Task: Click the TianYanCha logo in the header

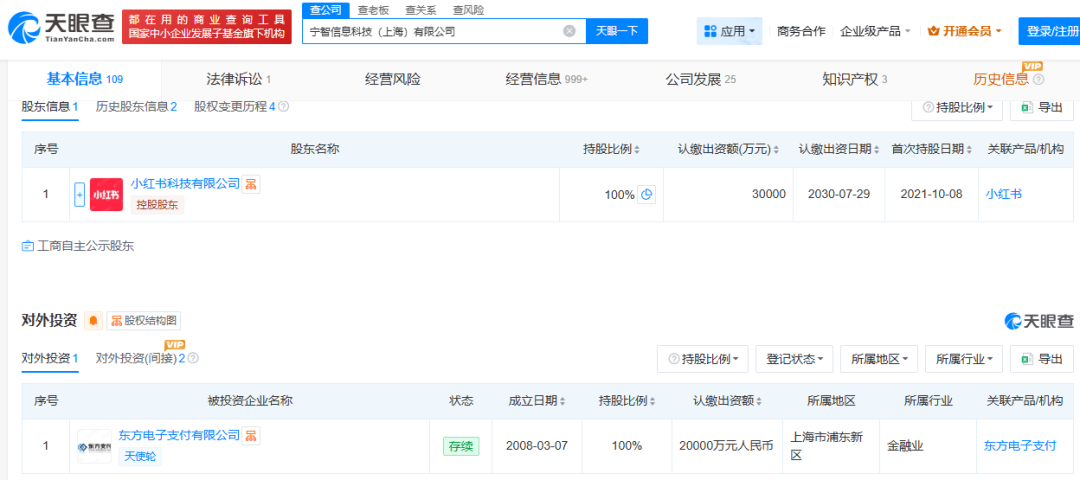Action: [61, 29]
